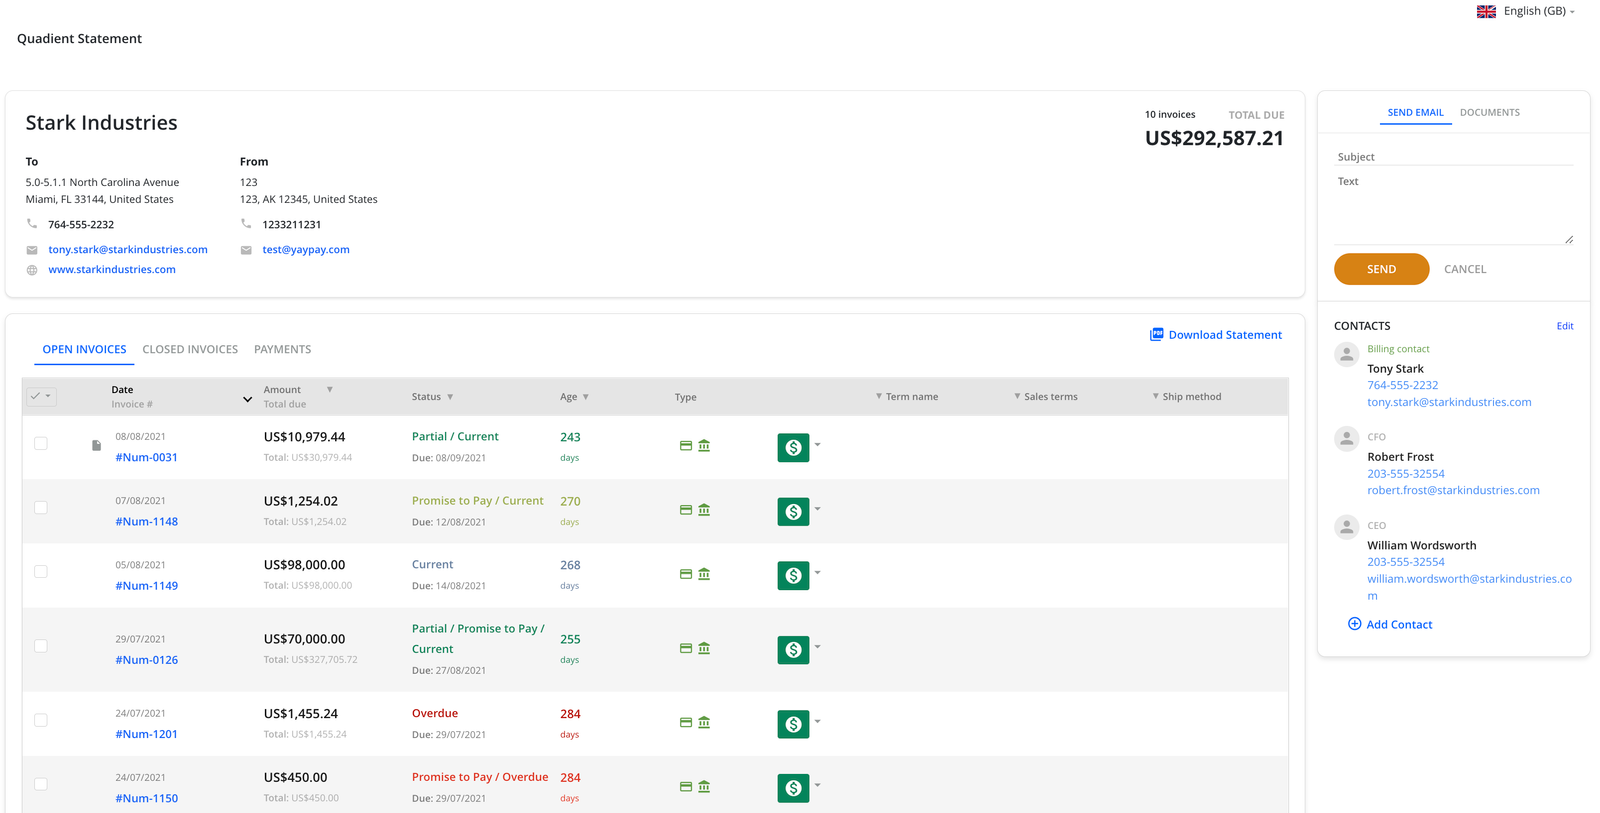Screen dimensions: 1600x813
Task: Click bank icon in #Num-1150 row
Action: (704, 787)
